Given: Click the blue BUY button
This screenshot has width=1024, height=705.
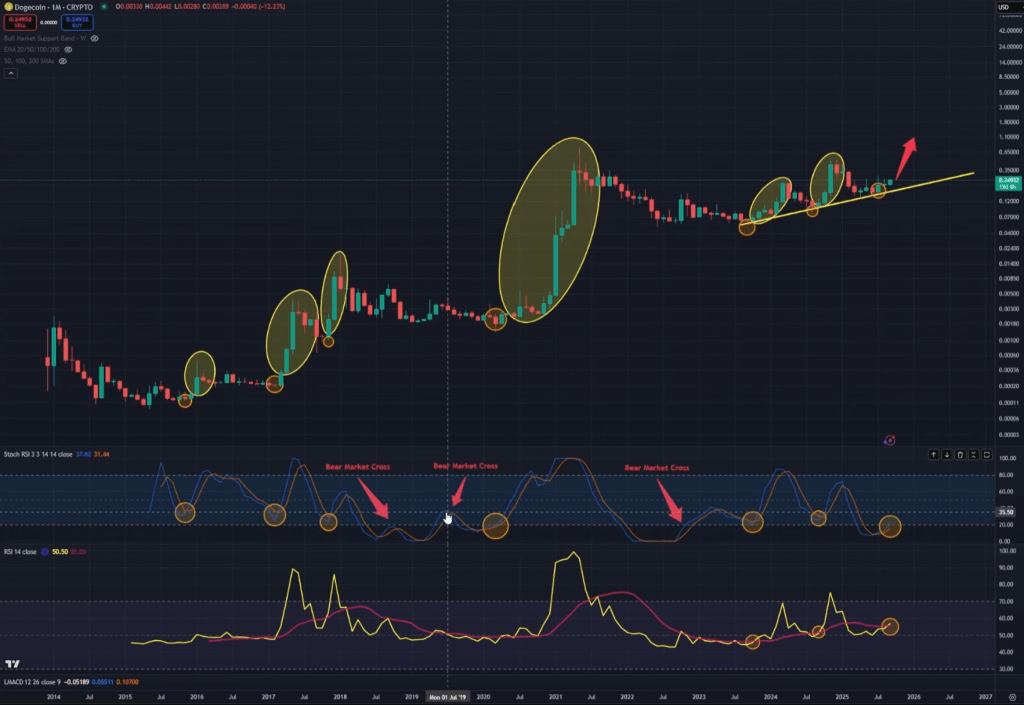Looking at the screenshot, I should click(x=77, y=22).
